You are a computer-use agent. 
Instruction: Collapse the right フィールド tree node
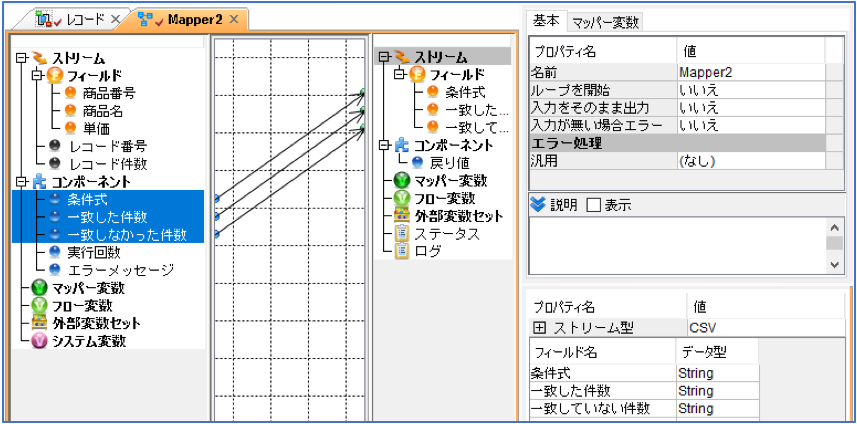point(398,73)
